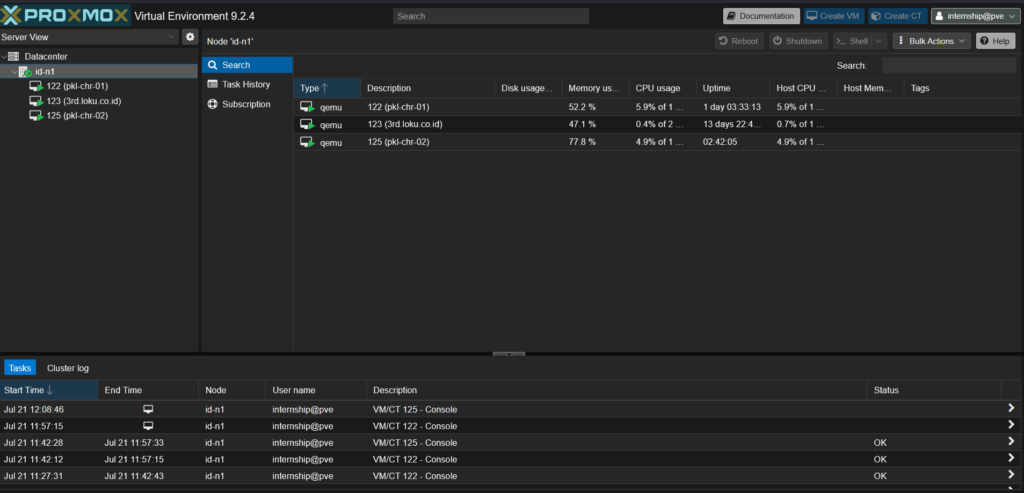Sort tasks by Start Time

tap(49, 390)
